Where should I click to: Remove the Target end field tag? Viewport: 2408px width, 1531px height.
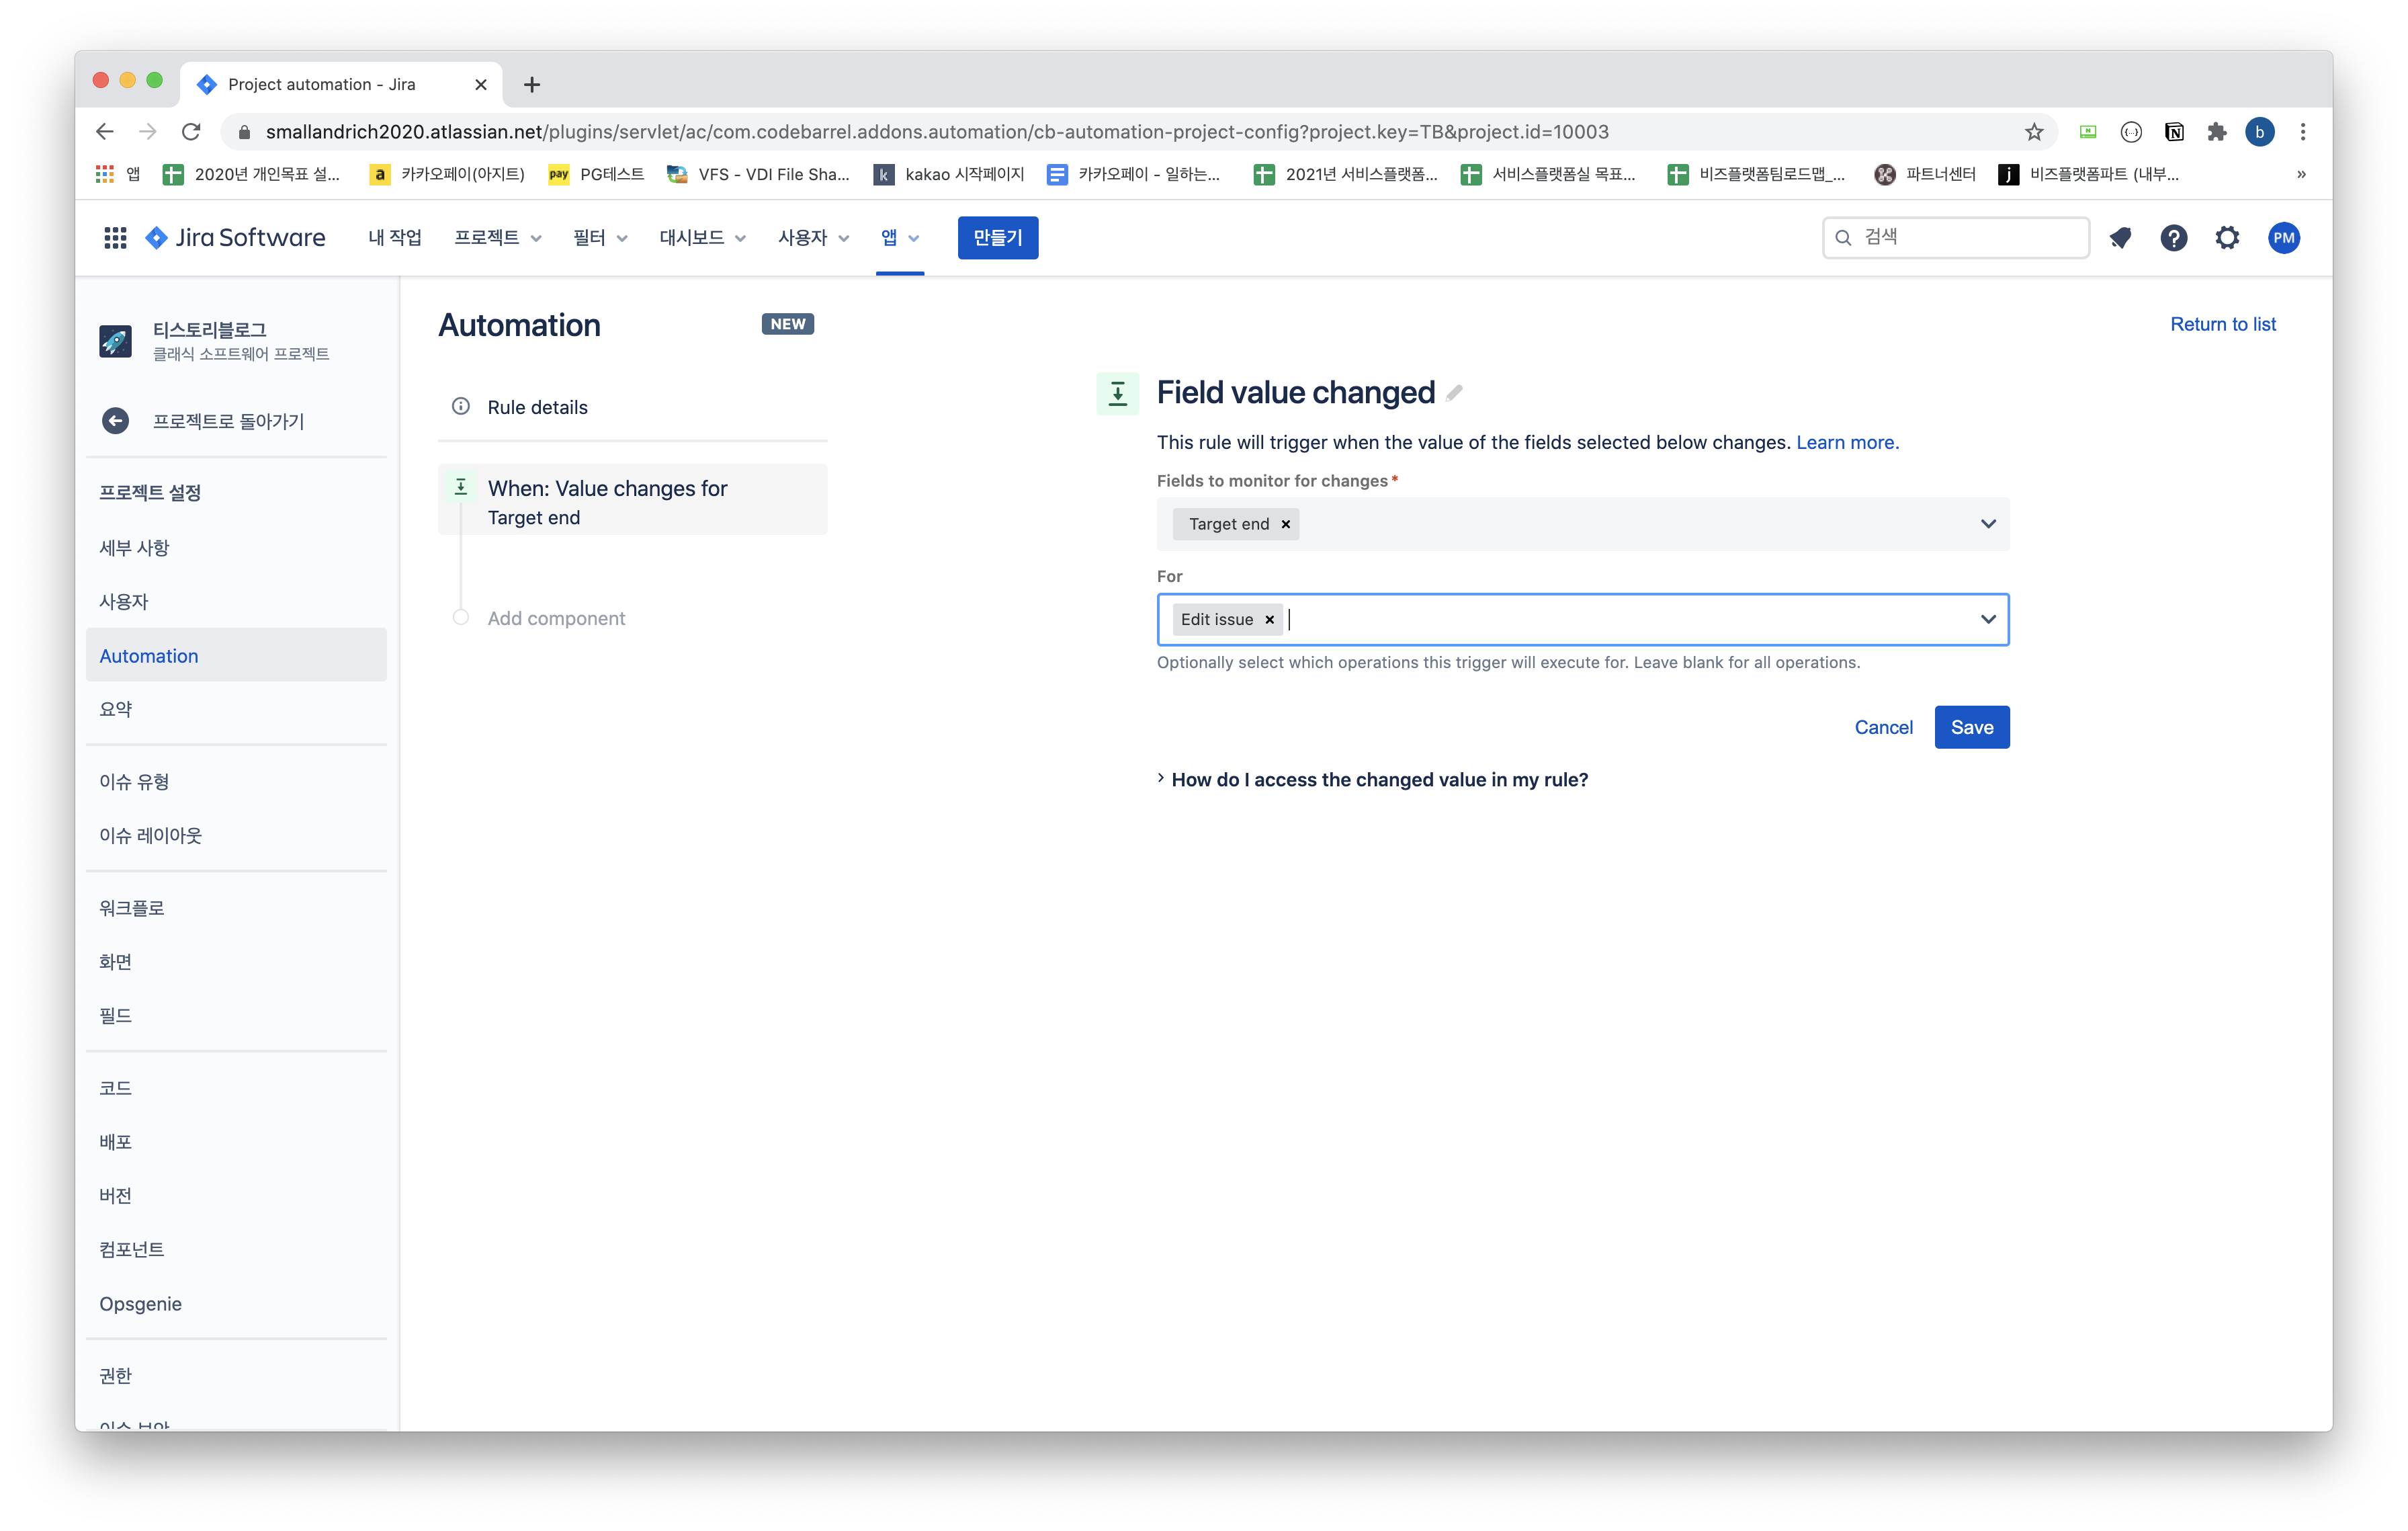1286,524
